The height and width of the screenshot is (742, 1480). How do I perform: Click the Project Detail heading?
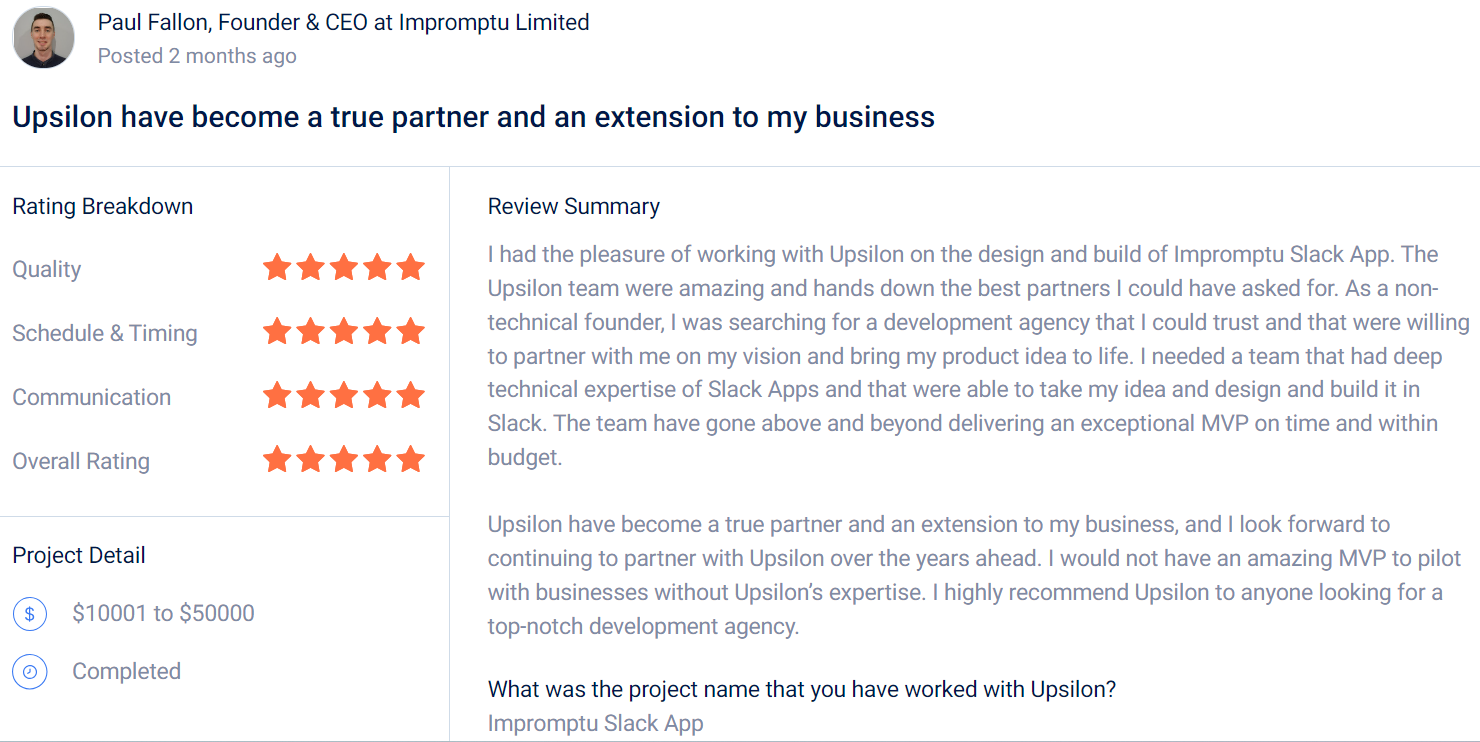pos(79,556)
